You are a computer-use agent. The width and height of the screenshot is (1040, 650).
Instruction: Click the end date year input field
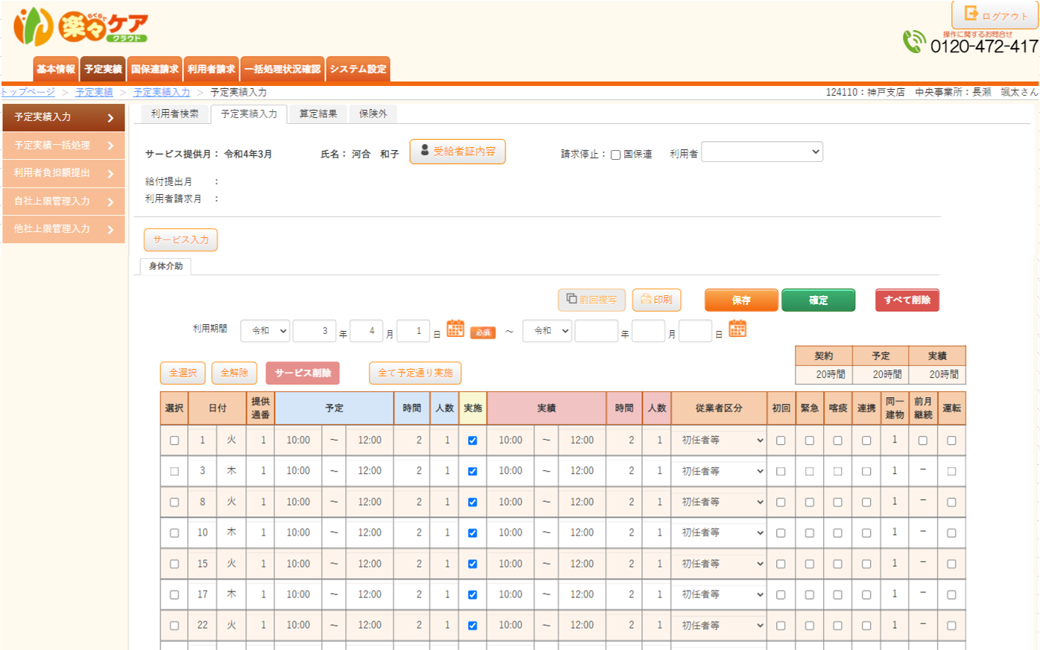(596, 331)
